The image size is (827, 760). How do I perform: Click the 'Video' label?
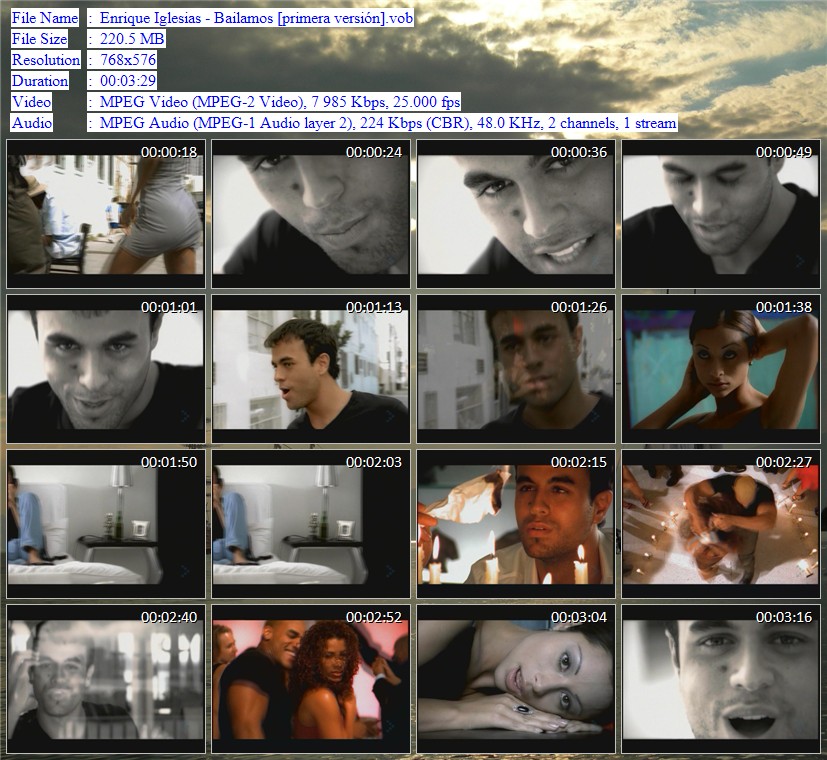tap(32, 102)
